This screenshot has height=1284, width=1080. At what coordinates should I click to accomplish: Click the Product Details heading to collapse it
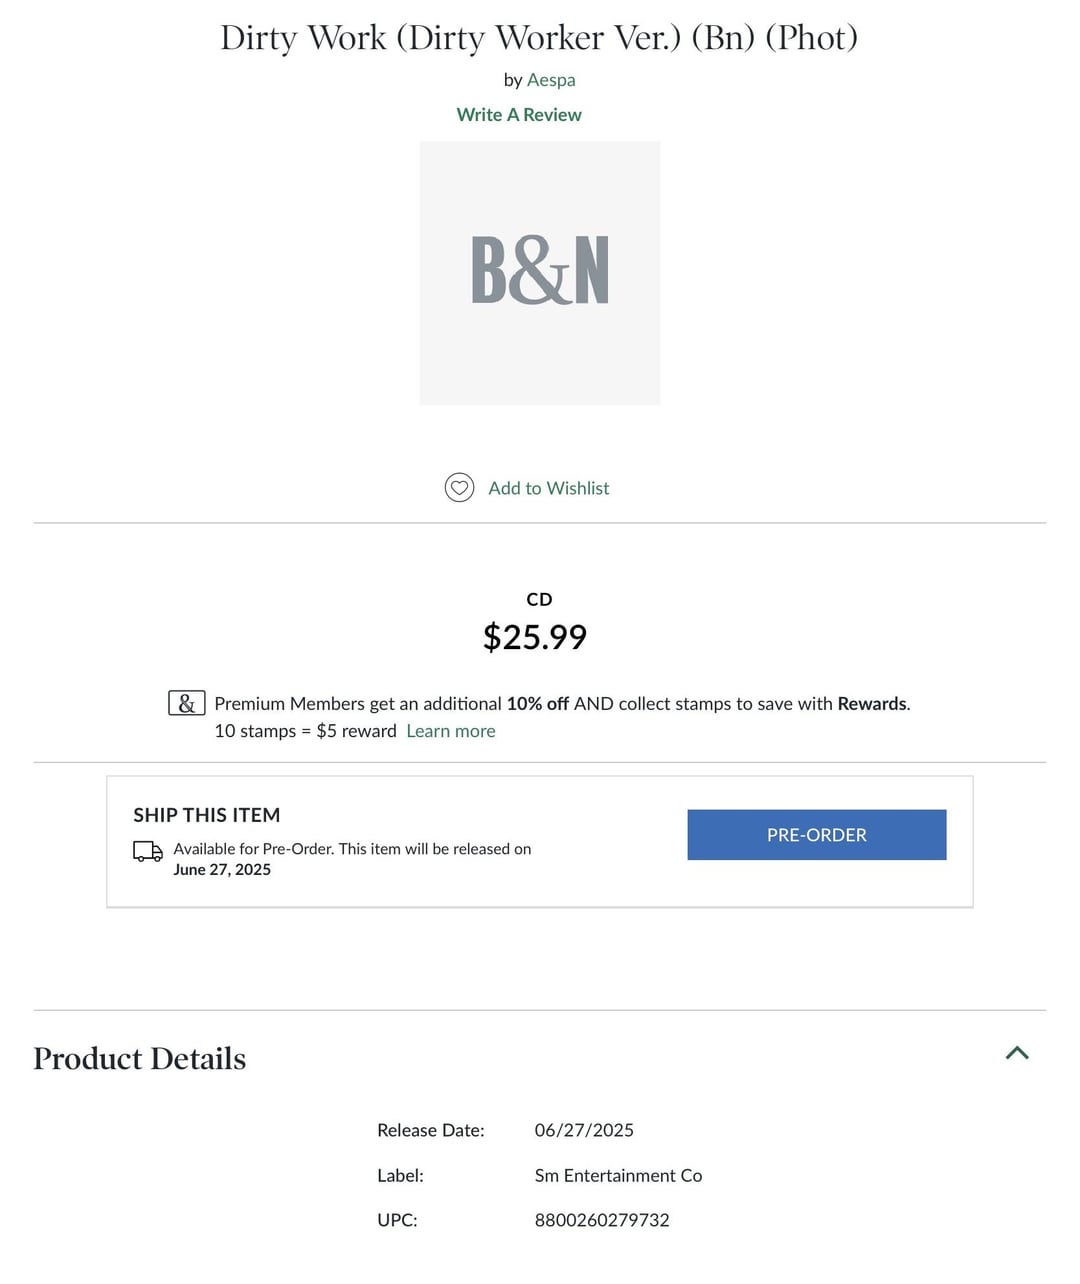tap(139, 1058)
